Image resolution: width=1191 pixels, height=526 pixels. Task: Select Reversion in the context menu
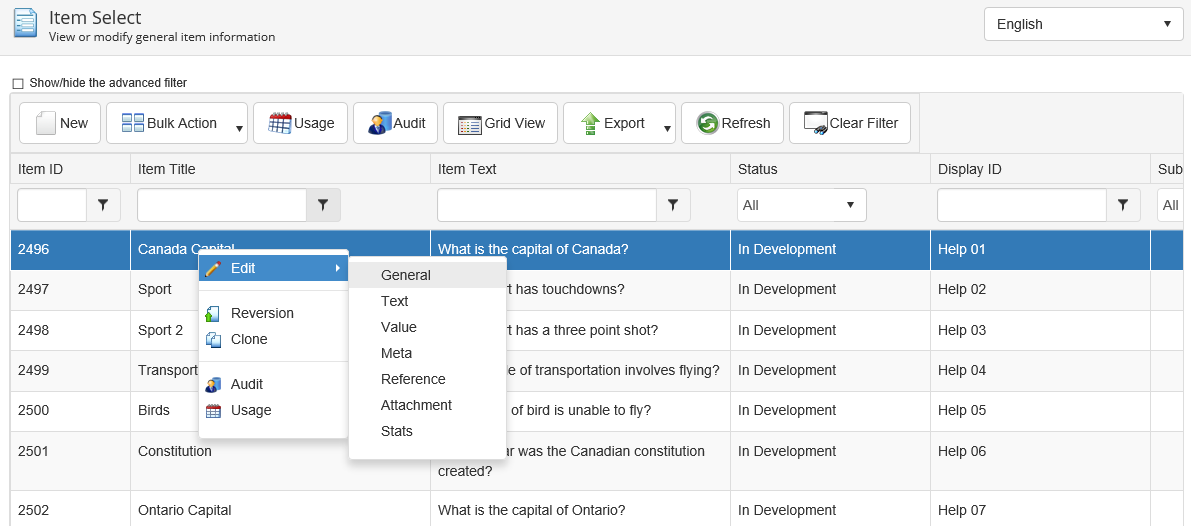pos(262,313)
